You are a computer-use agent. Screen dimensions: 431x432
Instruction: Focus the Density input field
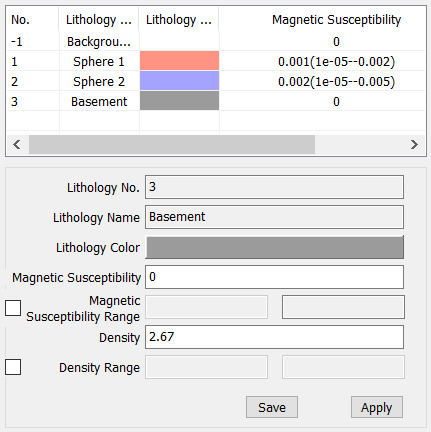275,337
